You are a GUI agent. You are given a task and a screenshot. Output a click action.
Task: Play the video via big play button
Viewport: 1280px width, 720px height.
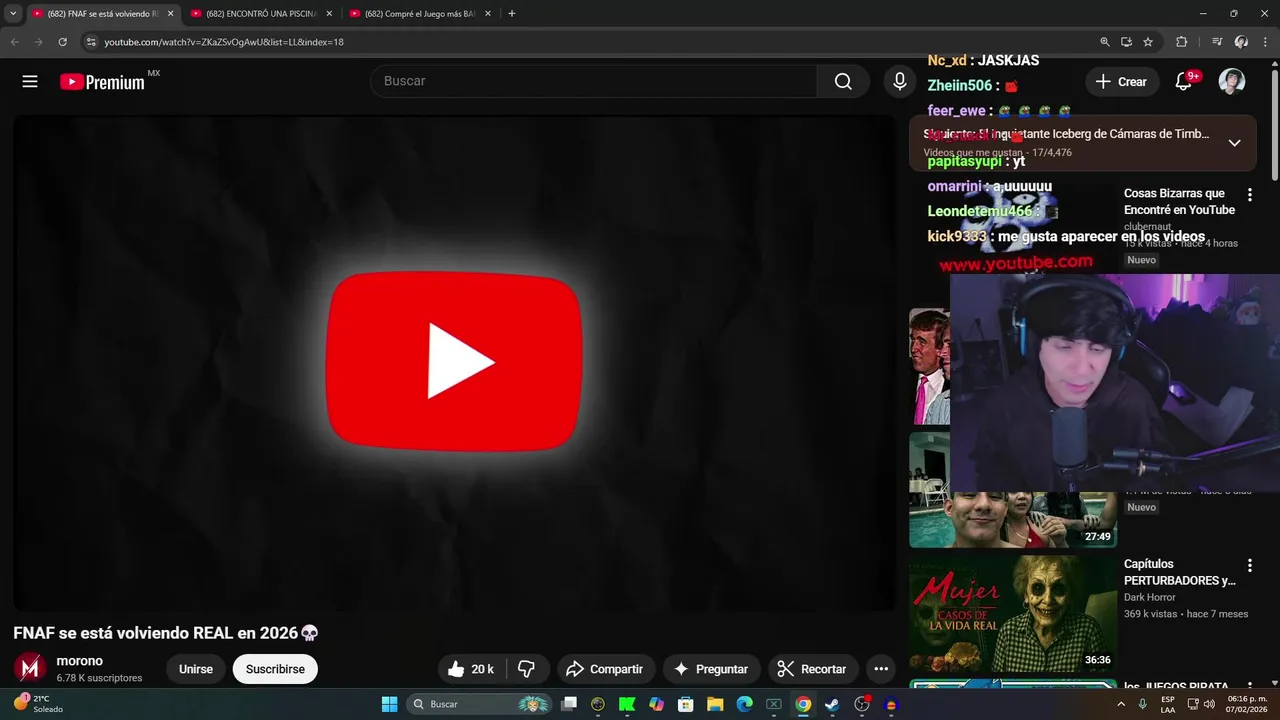(454, 361)
